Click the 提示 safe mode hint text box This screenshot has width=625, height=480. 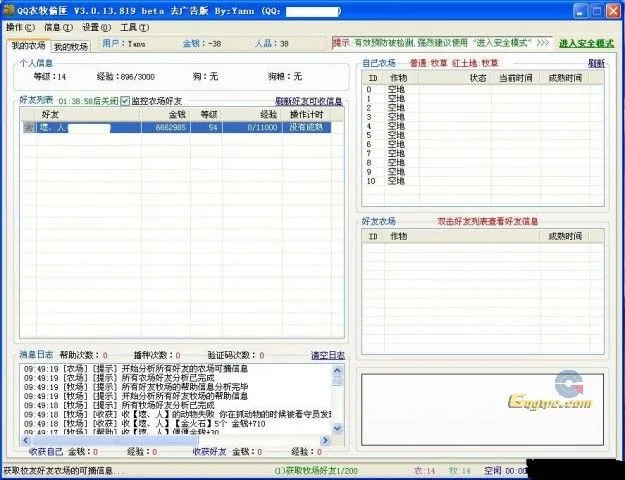pyautogui.click(x=442, y=43)
